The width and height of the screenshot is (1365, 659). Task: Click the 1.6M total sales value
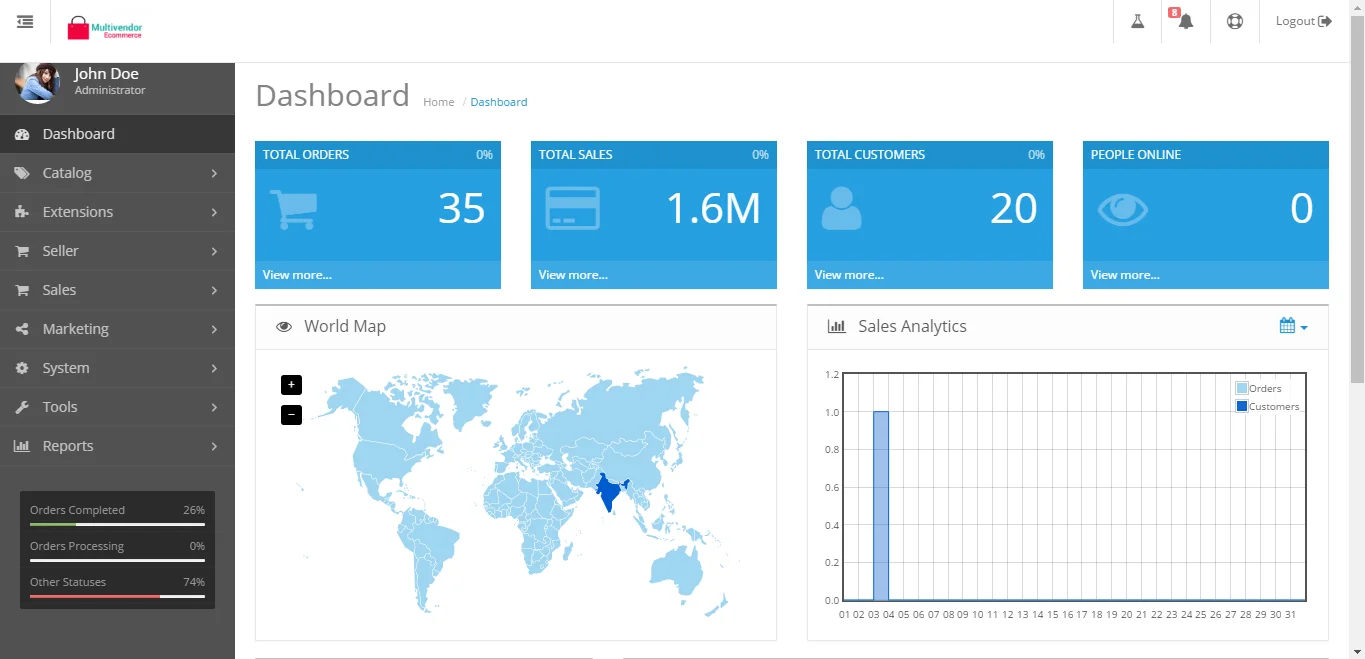click(714, 208)
